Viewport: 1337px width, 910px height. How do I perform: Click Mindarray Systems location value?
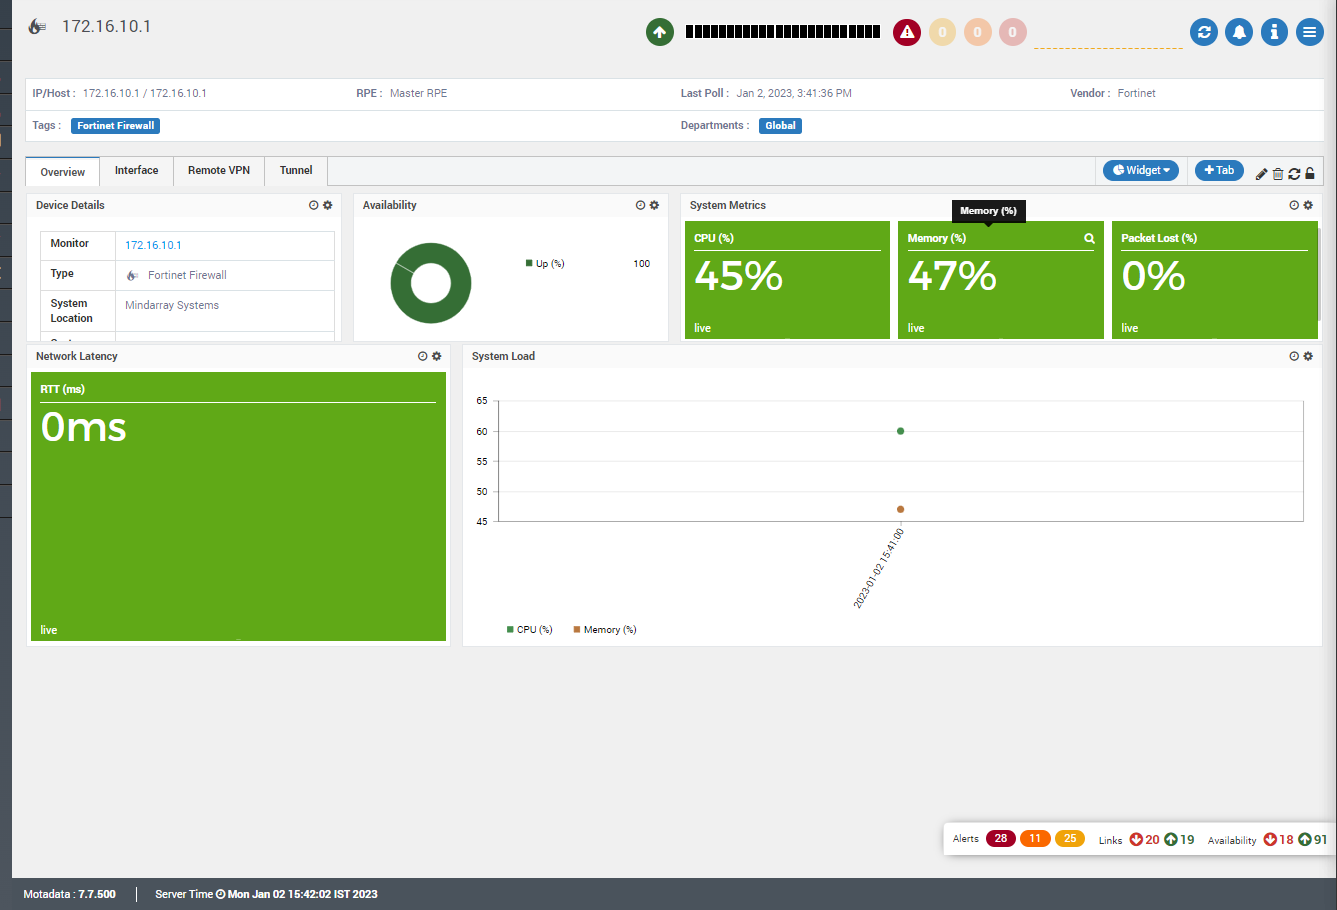172,305
